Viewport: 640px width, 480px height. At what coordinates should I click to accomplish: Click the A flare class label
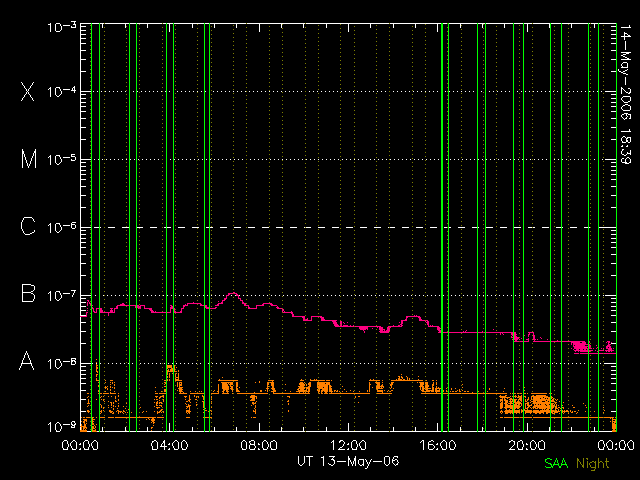(x=27, y=361)
